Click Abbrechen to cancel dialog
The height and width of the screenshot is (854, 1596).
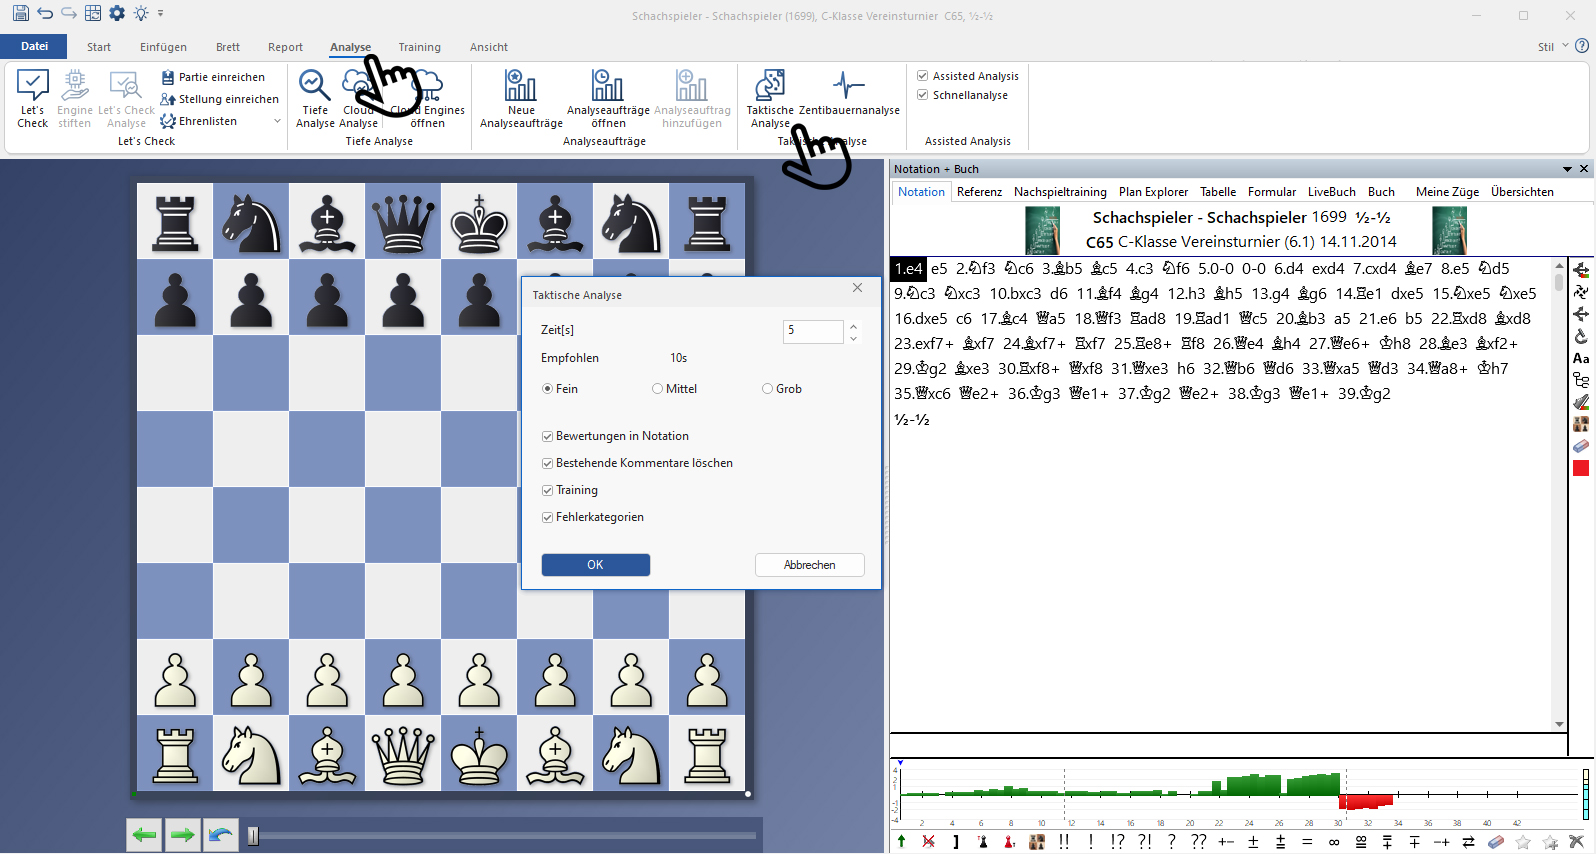[x=809, y=565]
